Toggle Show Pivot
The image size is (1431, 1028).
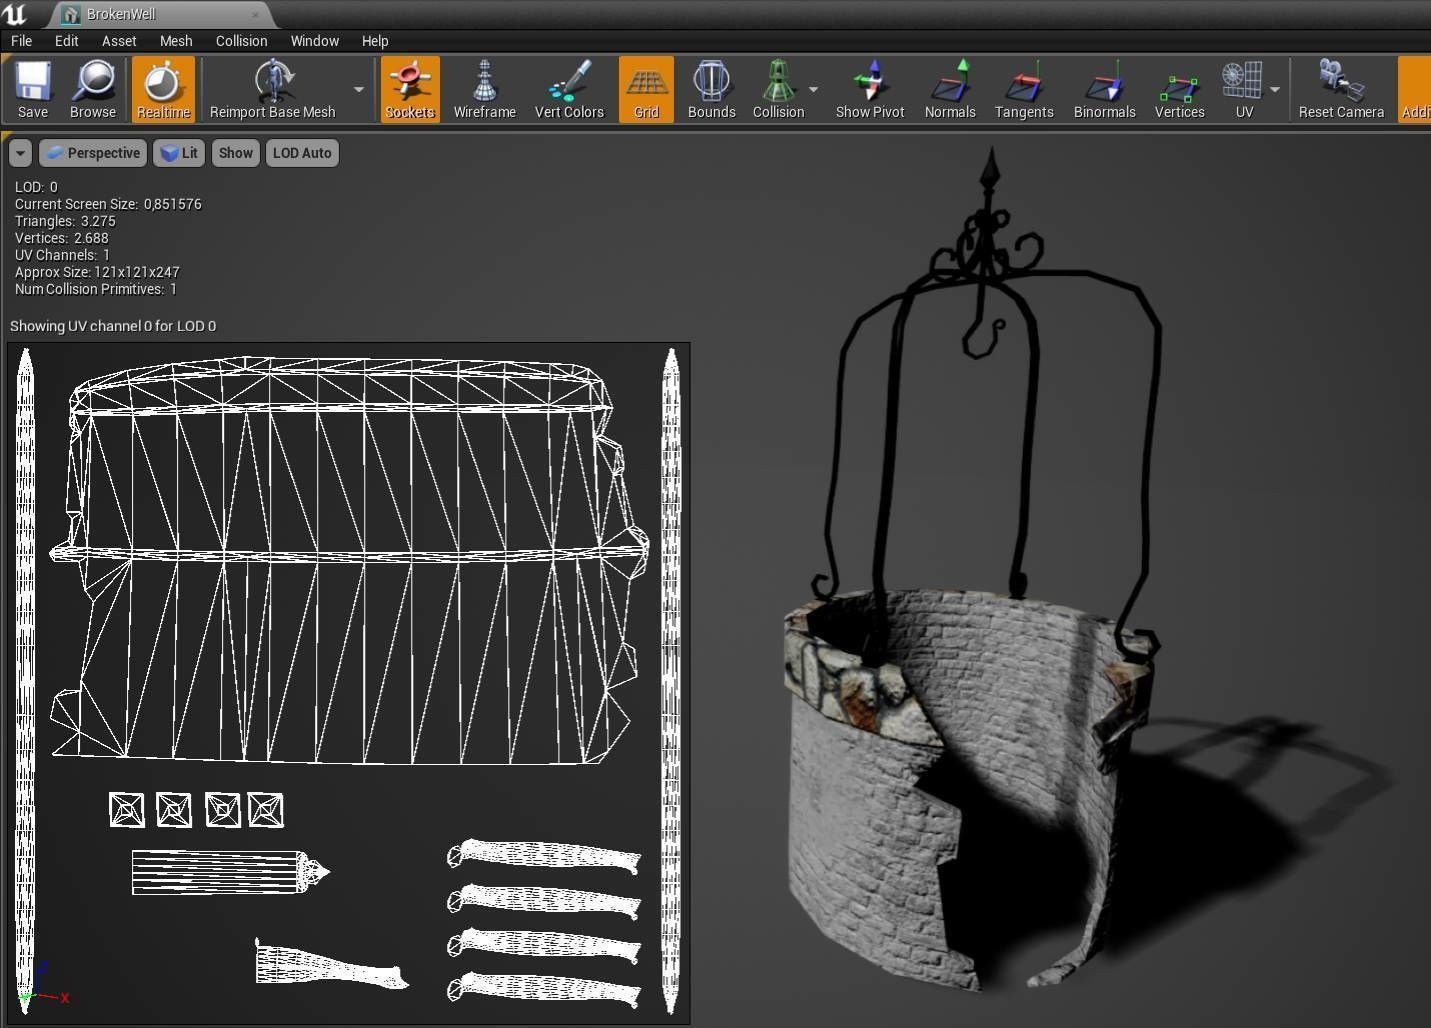coord(870,89)
